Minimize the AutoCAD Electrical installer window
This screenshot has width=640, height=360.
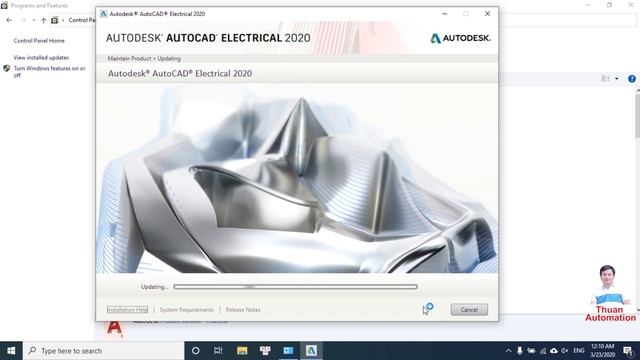pyautogui.click(x=444, y=13)
